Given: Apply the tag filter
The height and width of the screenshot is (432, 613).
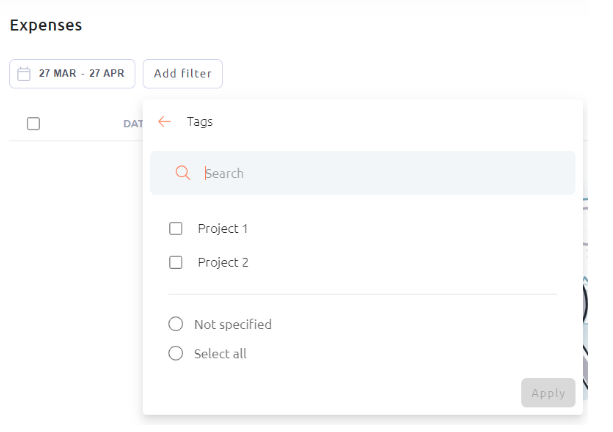Looking at the screenshot, I should click(548, 393).
